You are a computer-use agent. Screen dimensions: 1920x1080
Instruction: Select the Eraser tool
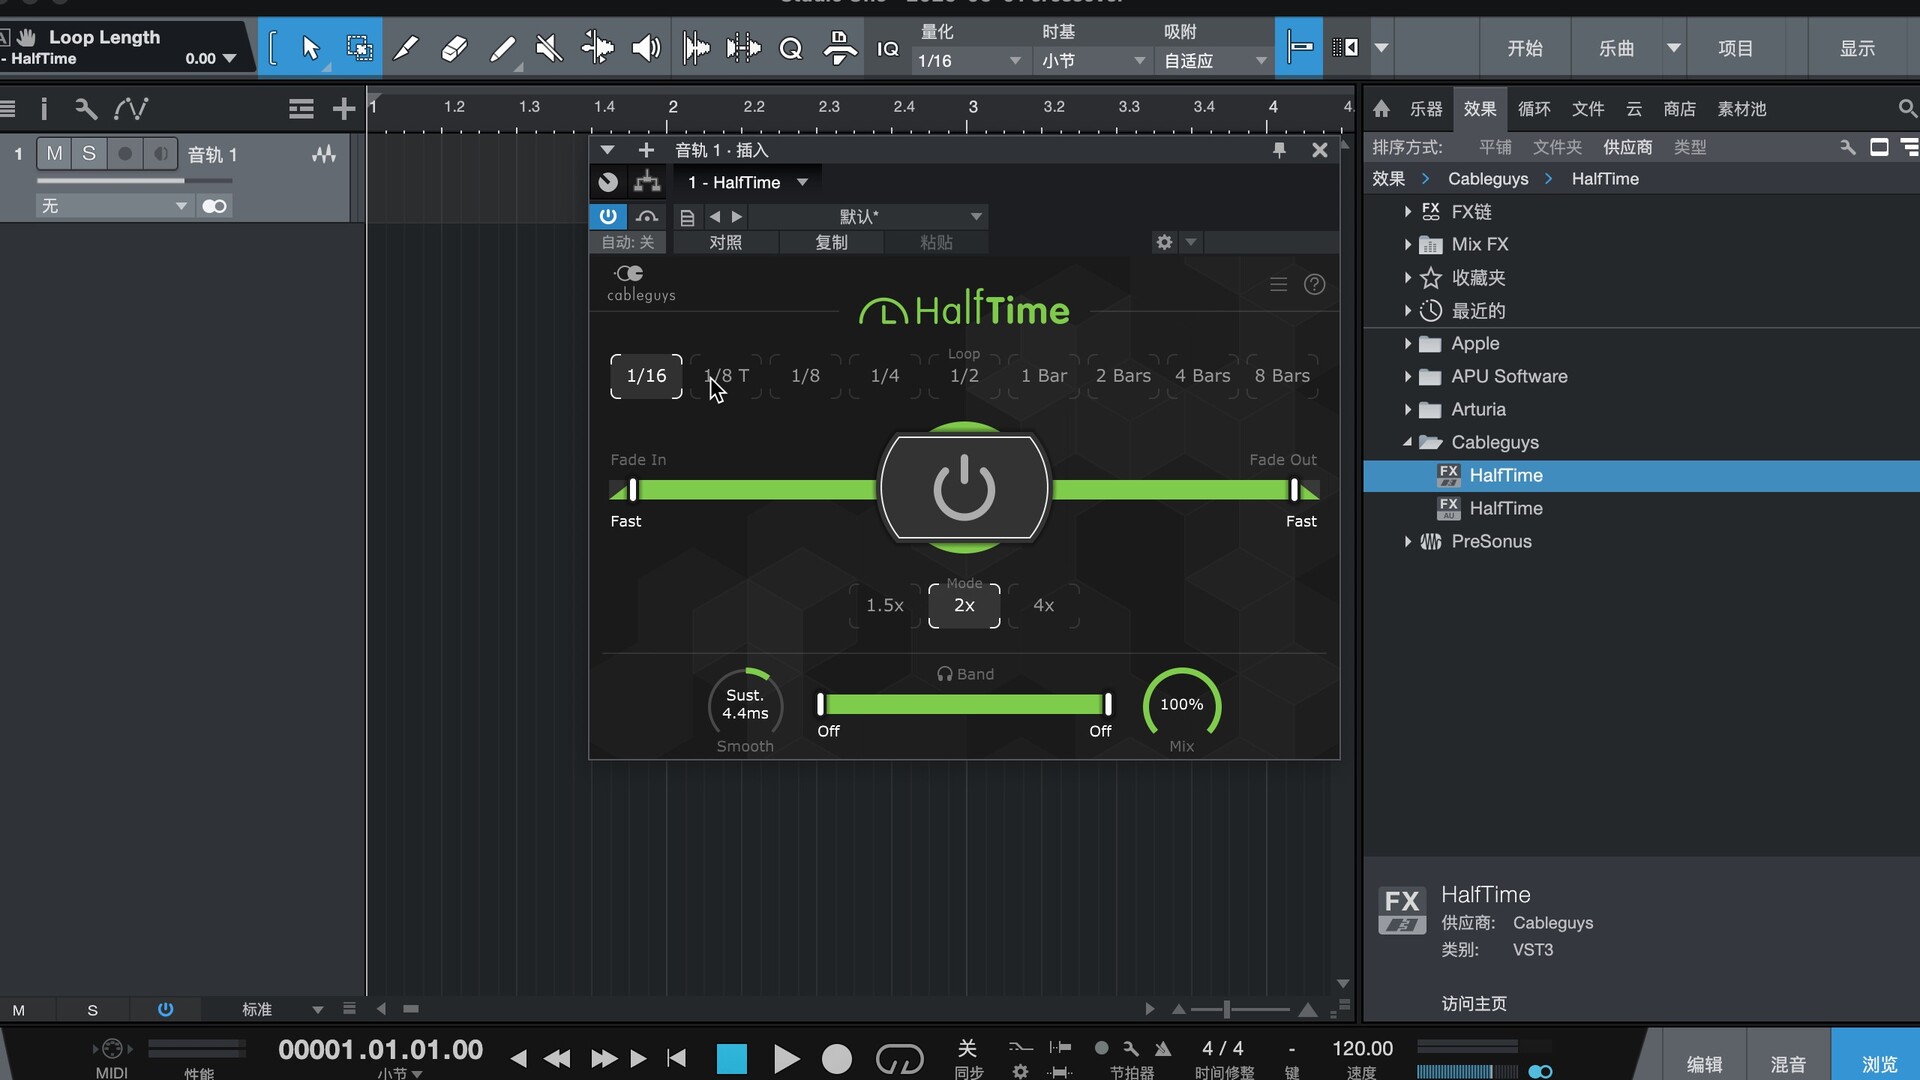point(454,47)
